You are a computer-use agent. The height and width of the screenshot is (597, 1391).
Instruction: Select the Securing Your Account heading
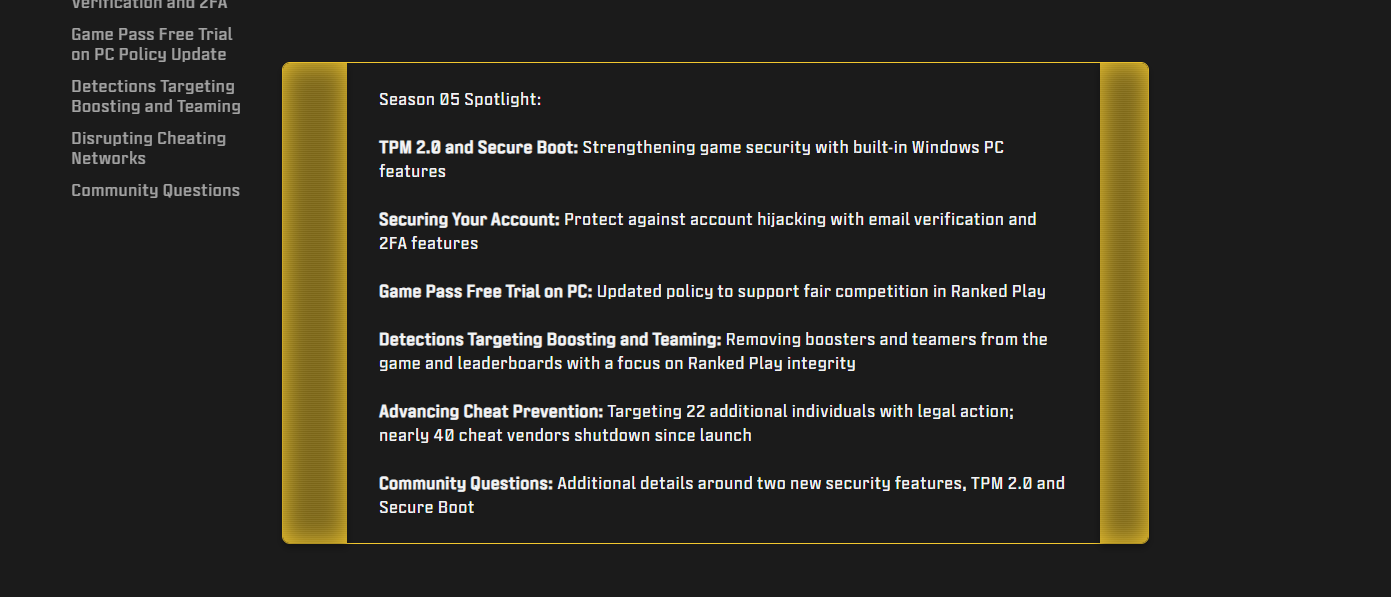[467, 219]
